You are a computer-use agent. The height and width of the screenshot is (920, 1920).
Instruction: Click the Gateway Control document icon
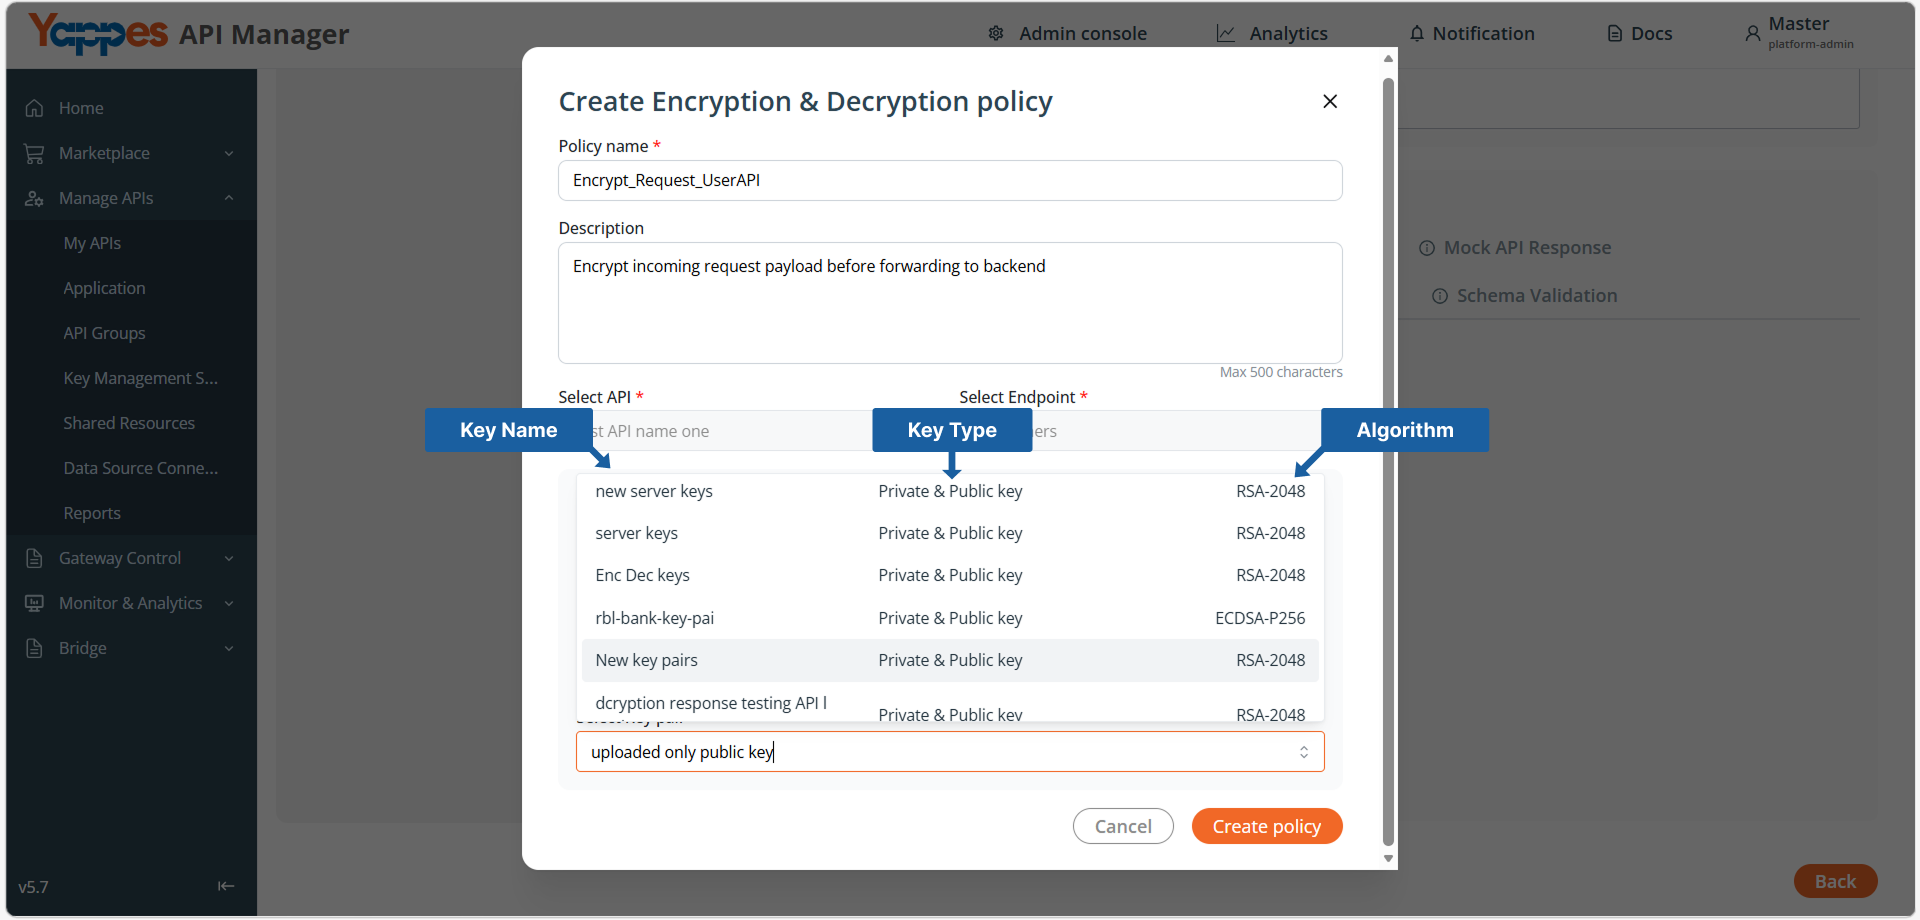point(34,558)
